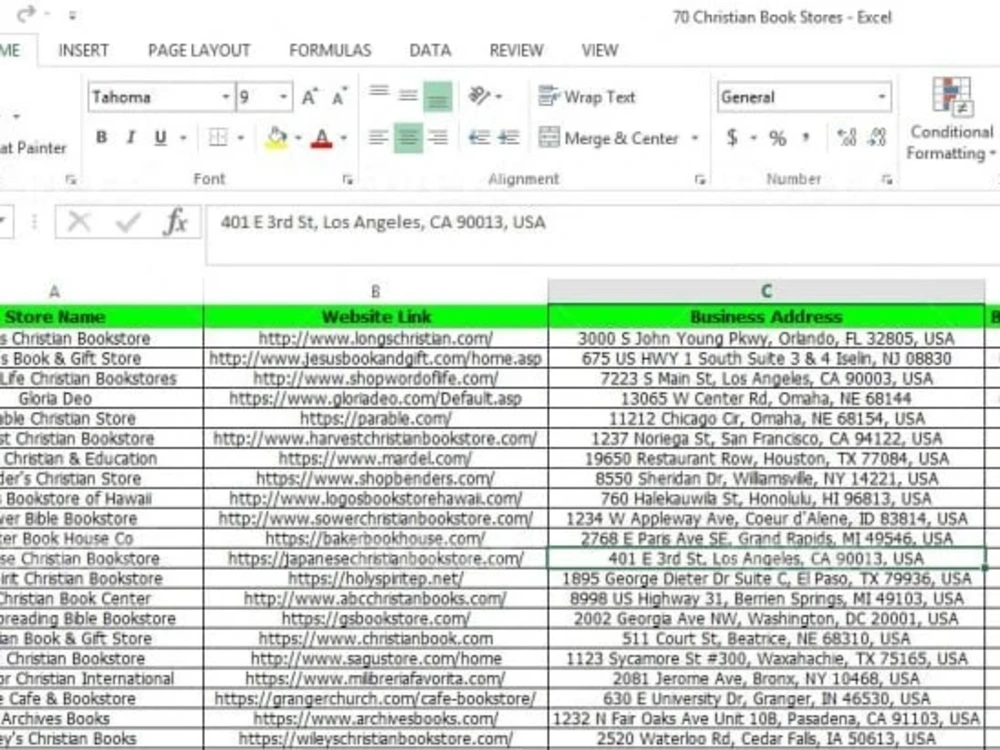Open Alignment dialog launcher icon
The width and height of the screenshot is (1000, 750).
700,180
